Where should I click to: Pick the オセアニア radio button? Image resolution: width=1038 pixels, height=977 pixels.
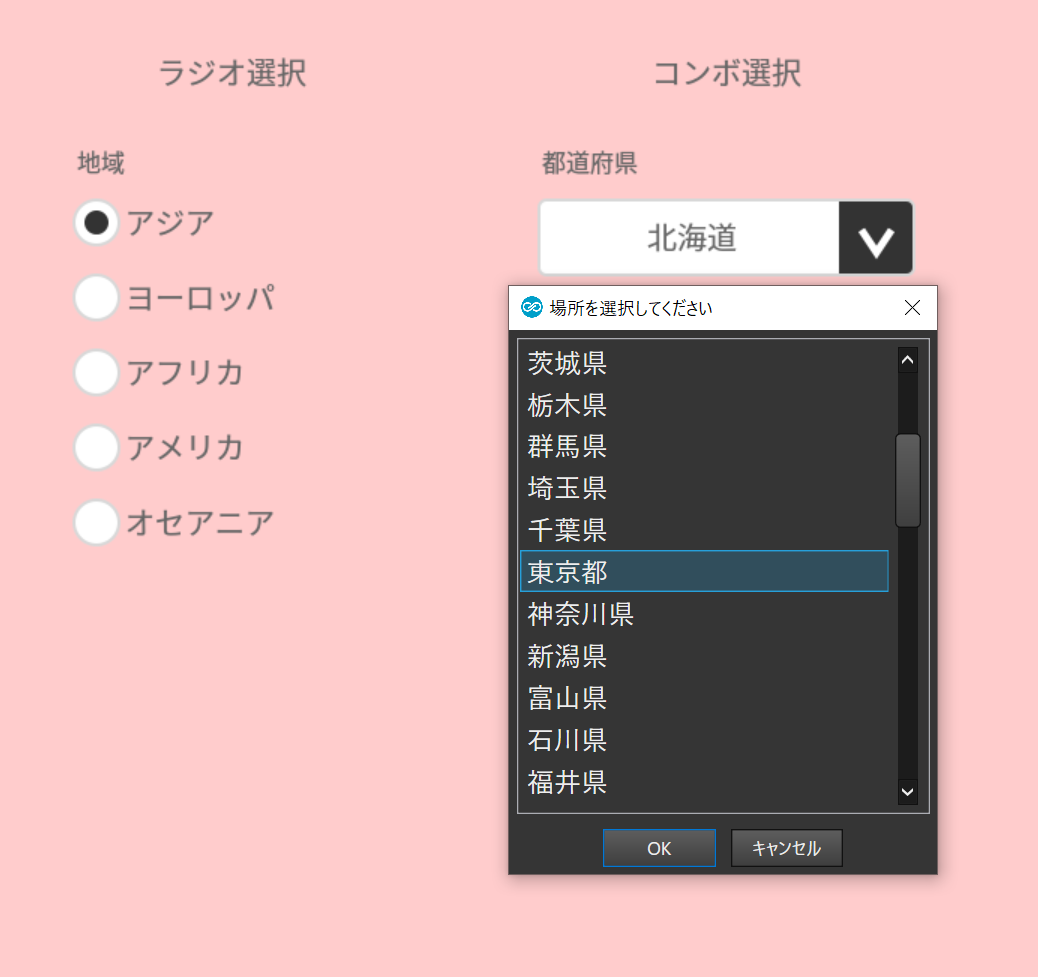click(97, 522)
